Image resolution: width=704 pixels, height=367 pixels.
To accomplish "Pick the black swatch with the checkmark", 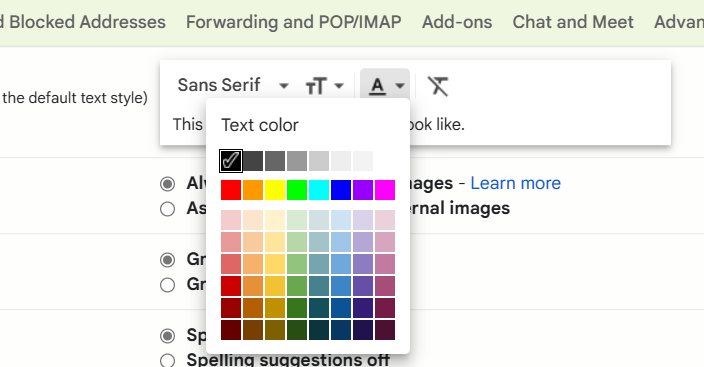I will (x=231, y=161).
